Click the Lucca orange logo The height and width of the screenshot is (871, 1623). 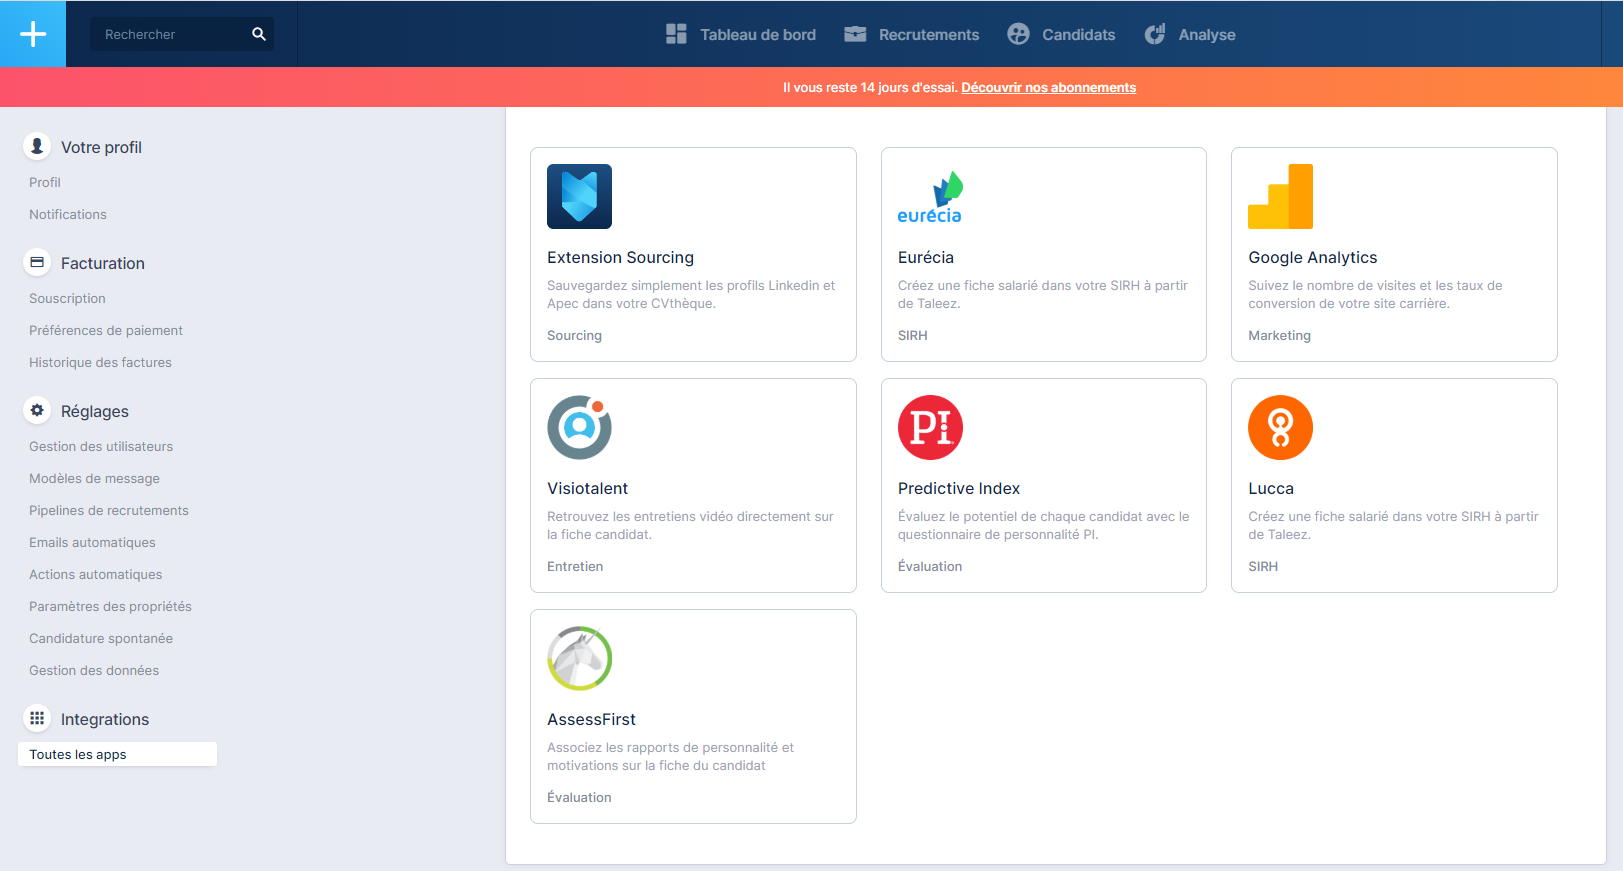coord(1280,427)
